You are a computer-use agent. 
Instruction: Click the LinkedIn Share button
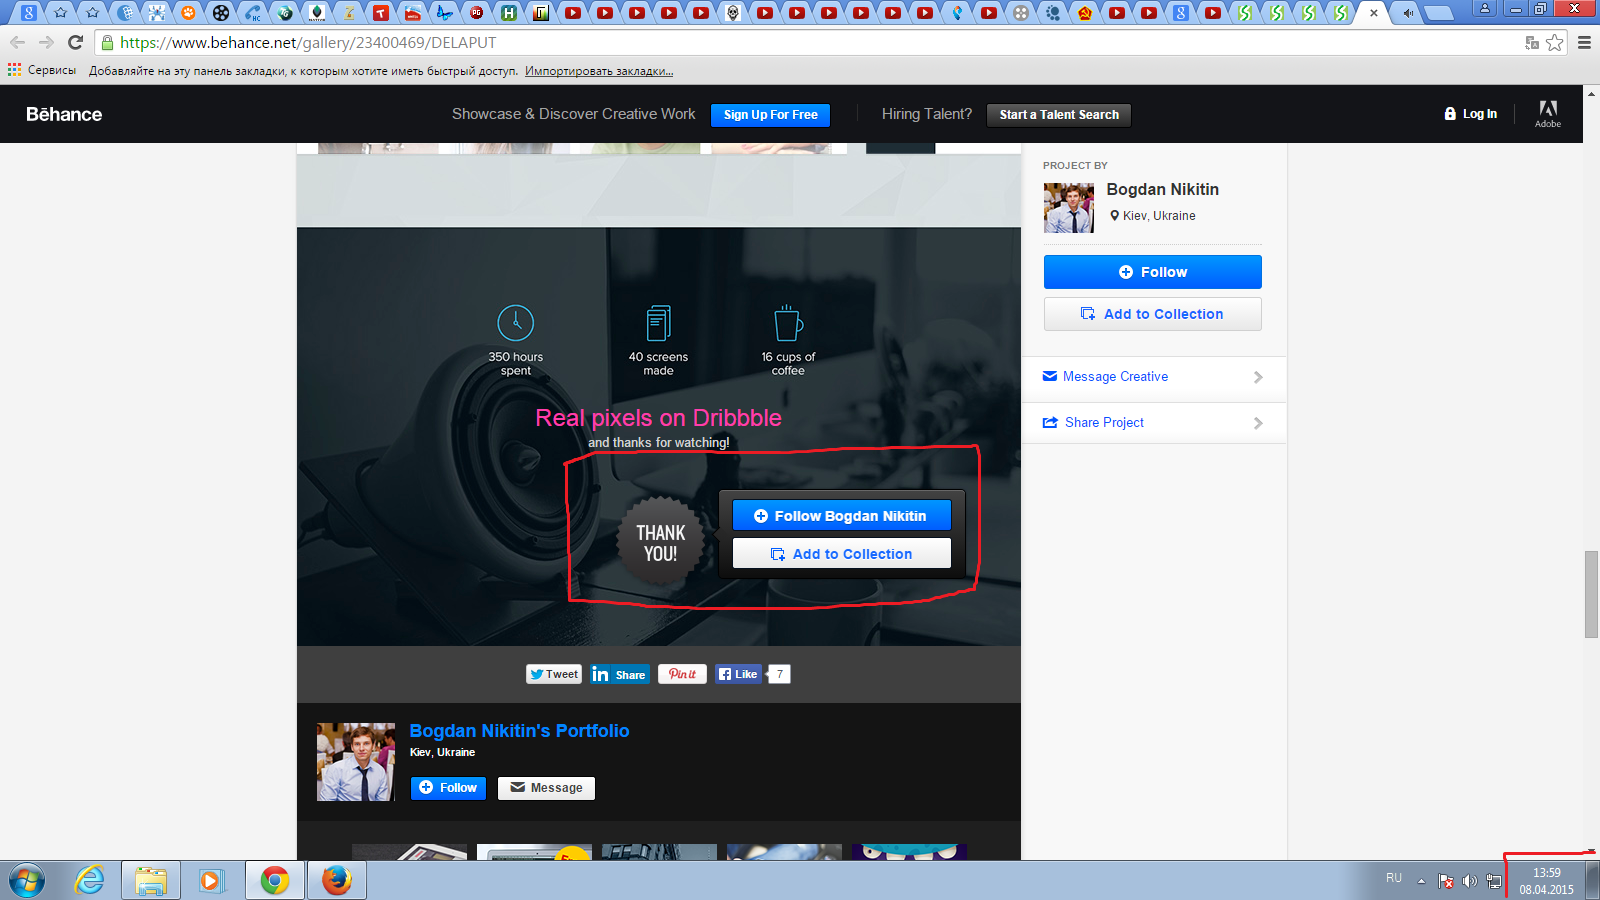[619, 674]
